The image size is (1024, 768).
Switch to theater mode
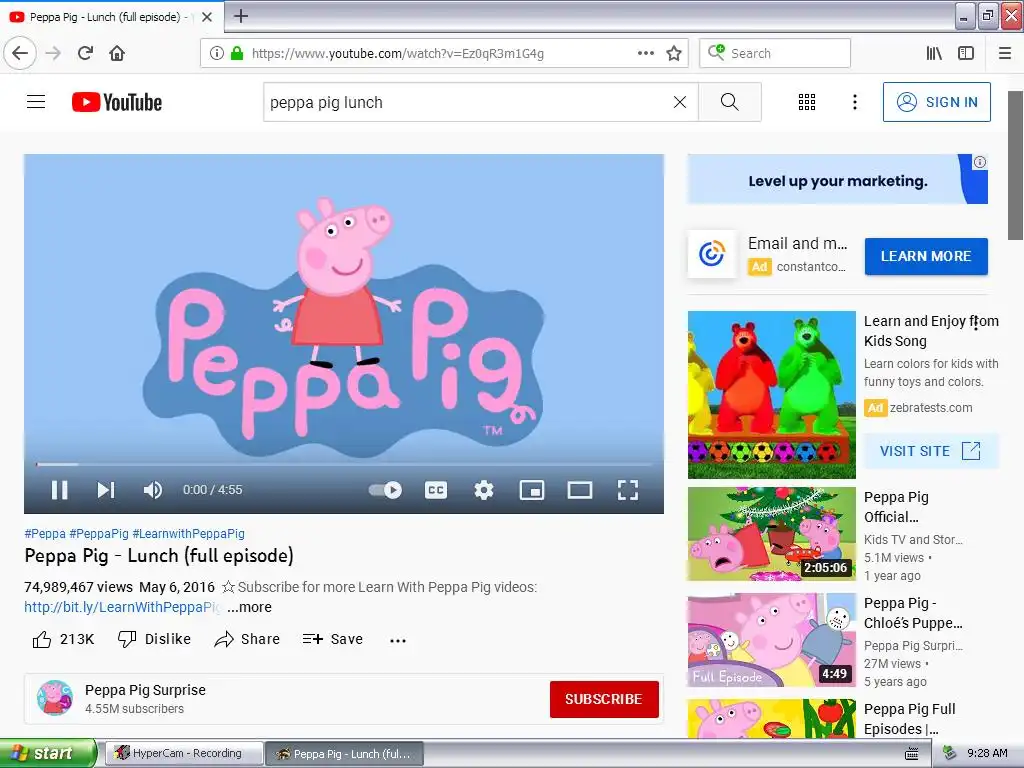[580, 490]
